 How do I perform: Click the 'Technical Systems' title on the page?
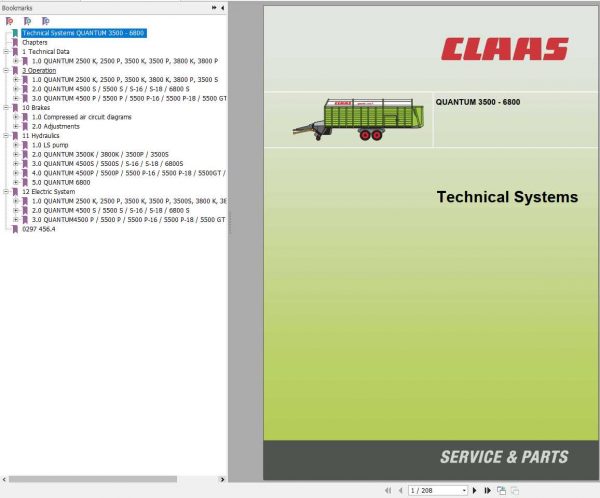click(507, 197)
